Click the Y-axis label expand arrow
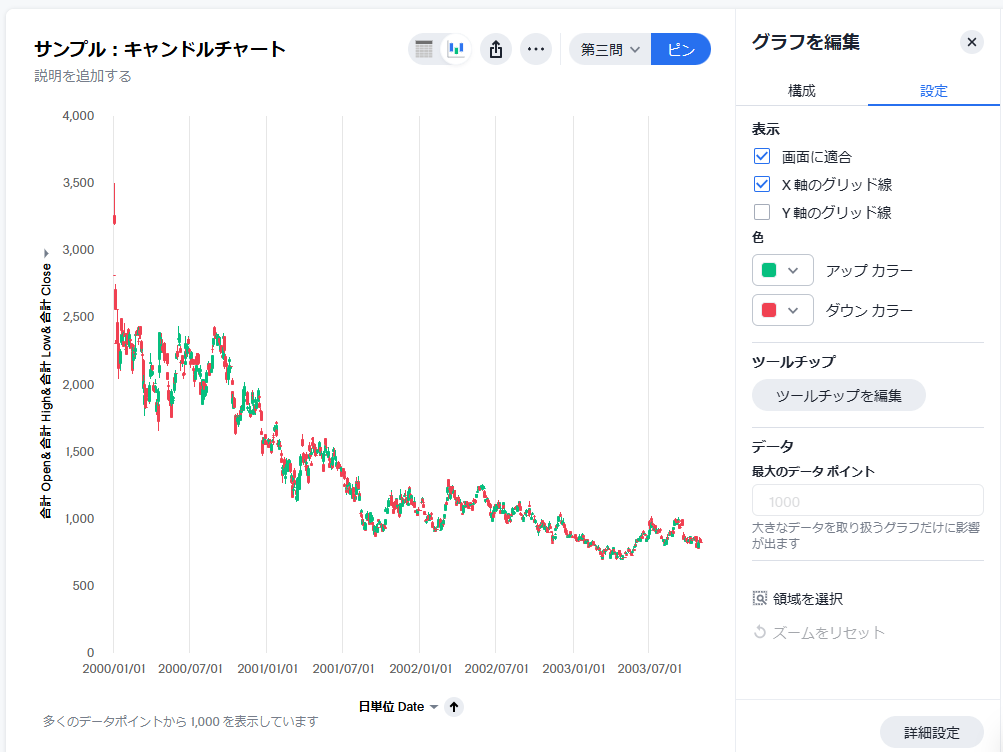 pyautogui.click(x=45, y=253)
